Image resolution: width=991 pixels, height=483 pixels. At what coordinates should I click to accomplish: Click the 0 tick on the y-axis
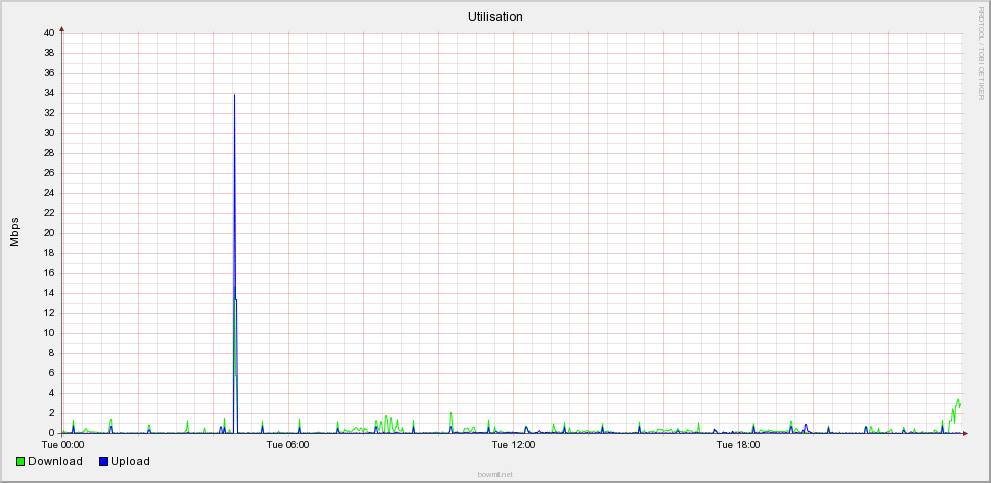[51, 433]
